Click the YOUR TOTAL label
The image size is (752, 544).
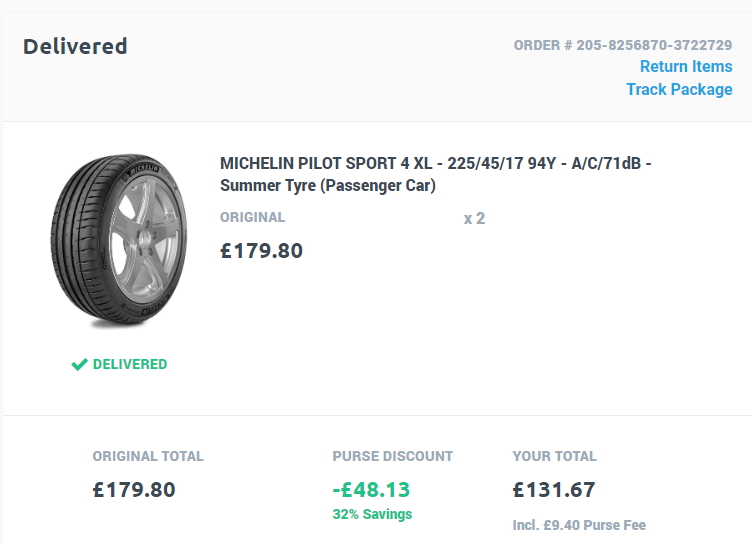pos(554,456)
